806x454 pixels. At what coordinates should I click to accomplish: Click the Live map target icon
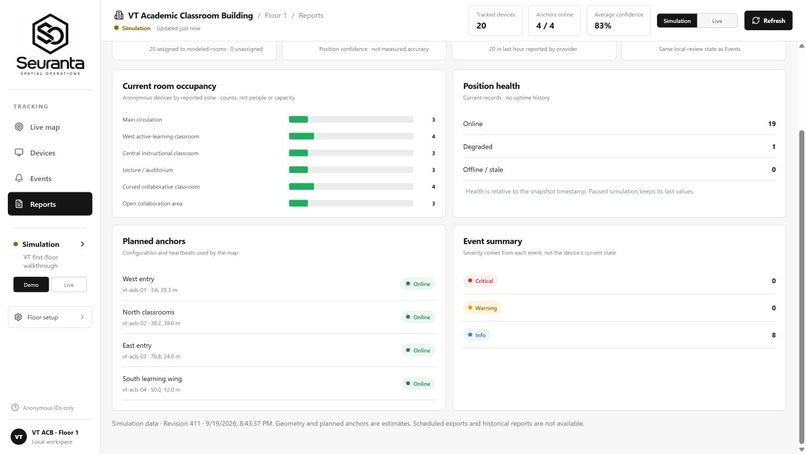(19, 126)
